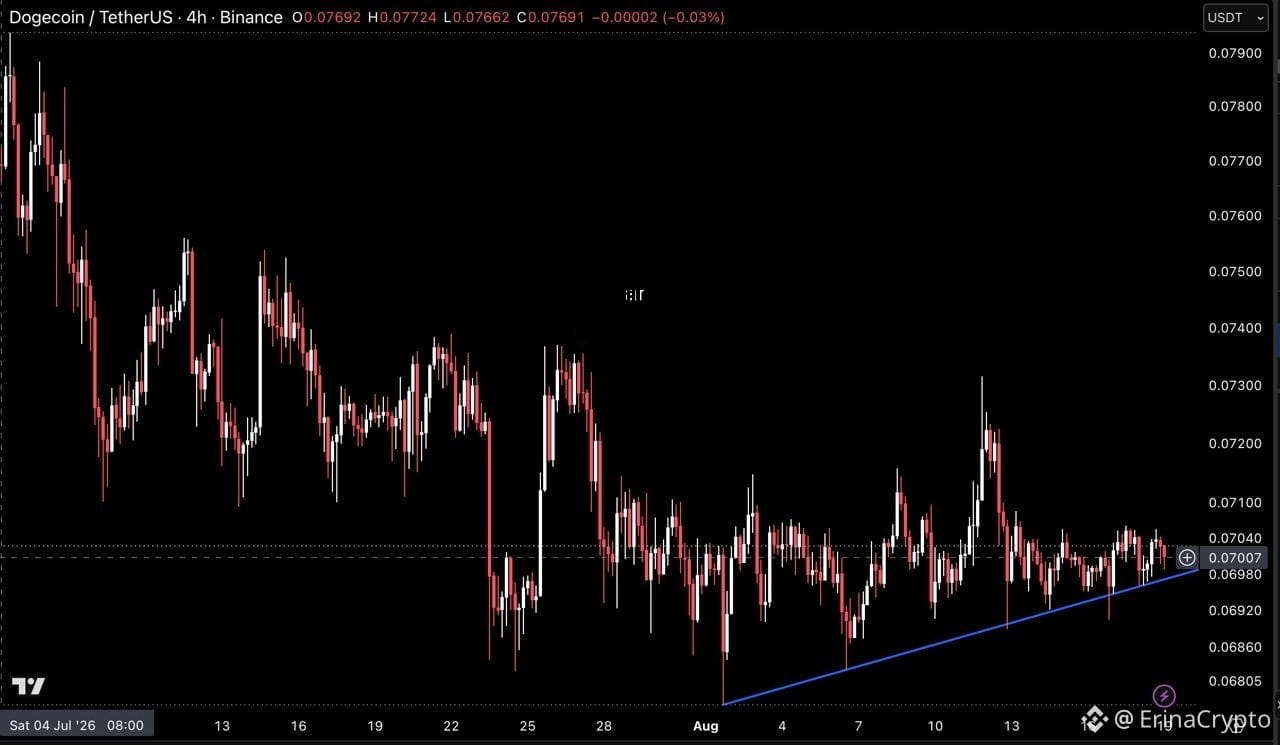1280x745 pixels.
Task: Click the 4 date label on the time axis
Action: coord(782,726)
